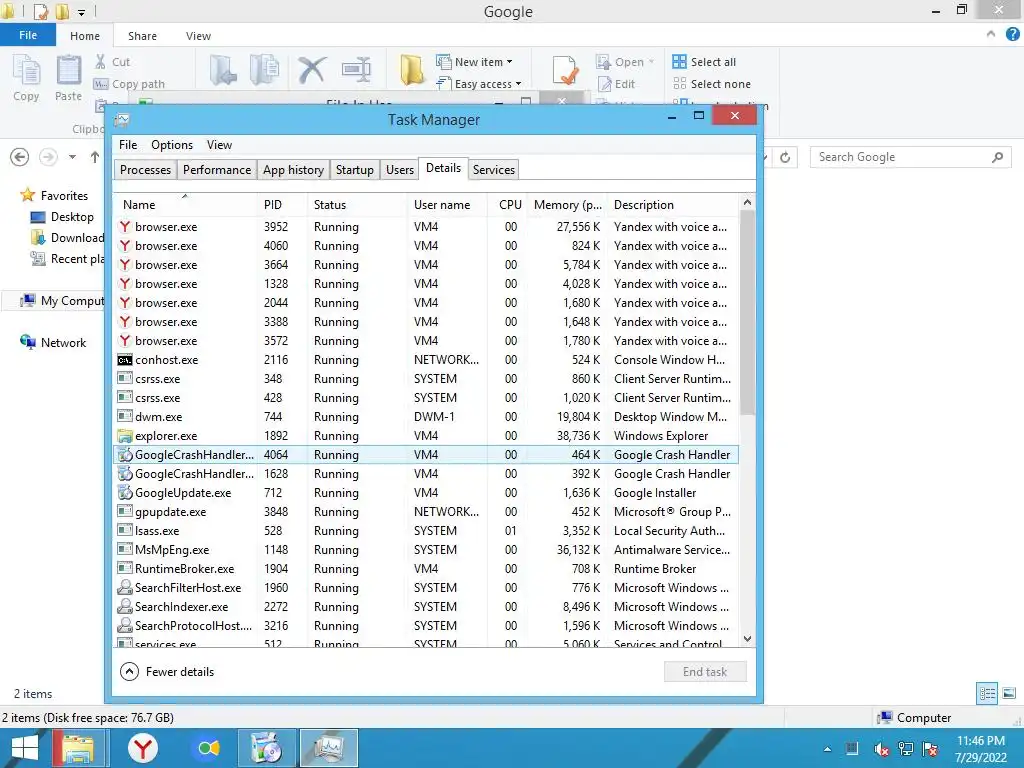Select the lsass.exe process row
Viewport: 1024px width, 768px height.
tap(426, 530)
